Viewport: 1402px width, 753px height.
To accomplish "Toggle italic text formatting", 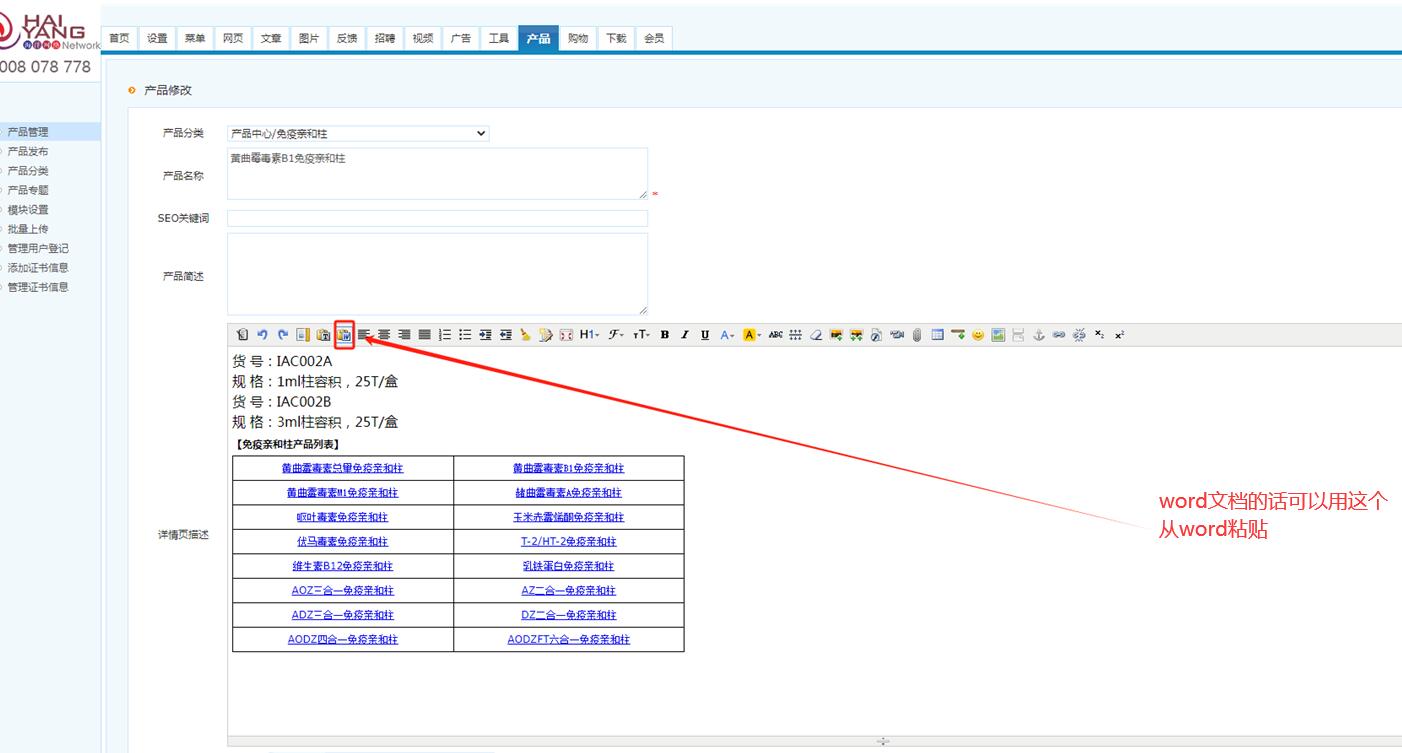I will pos(685,335).
